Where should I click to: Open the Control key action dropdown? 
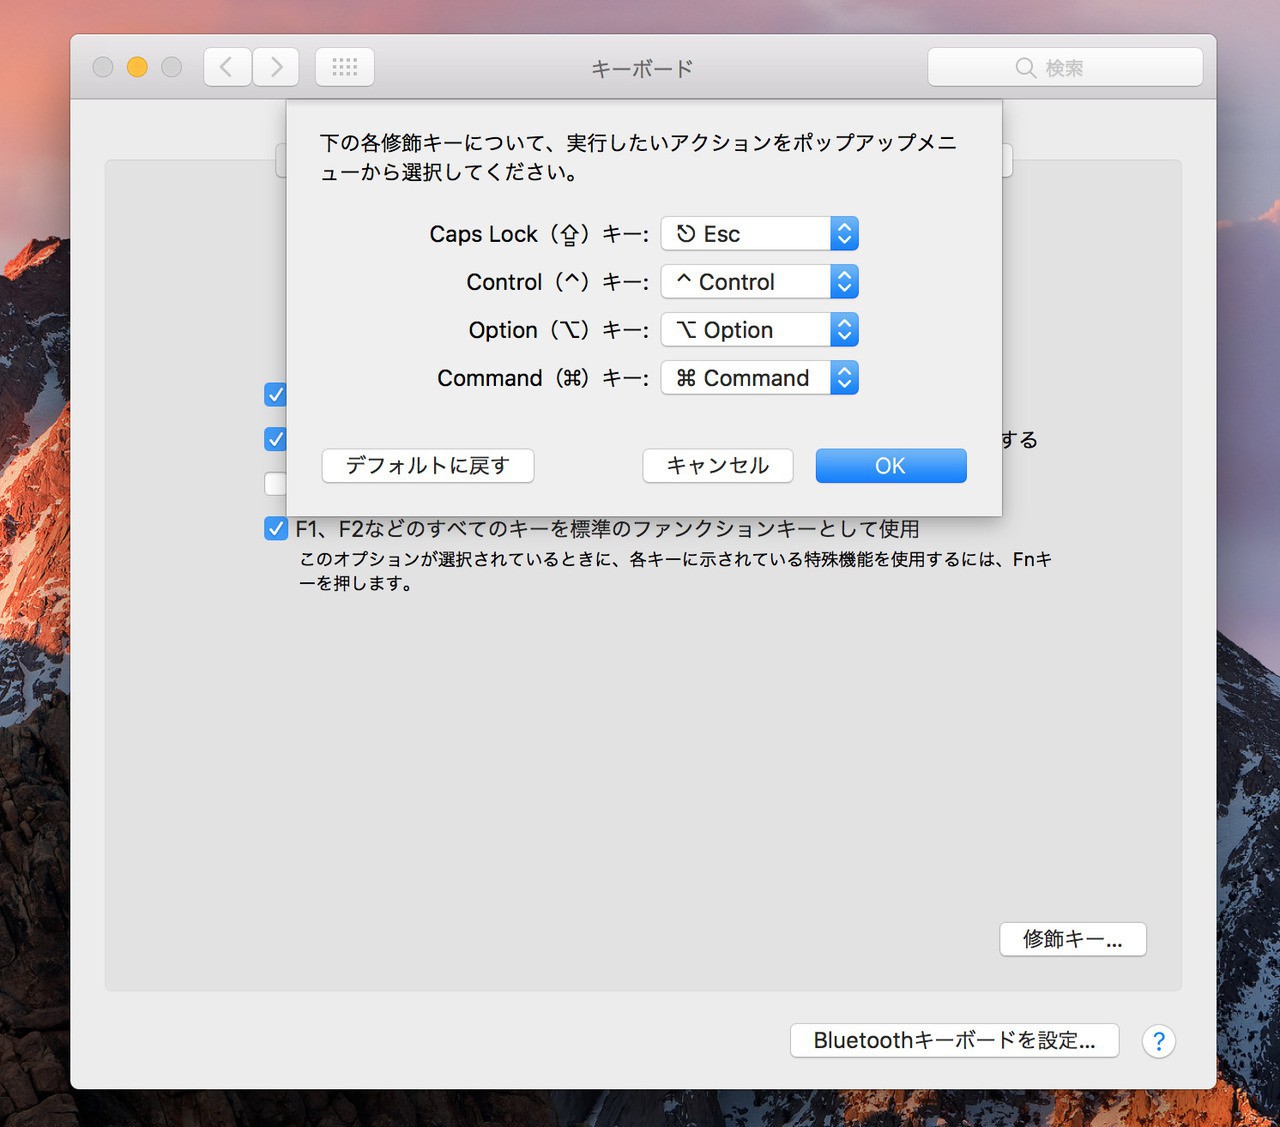click(746, 282)
